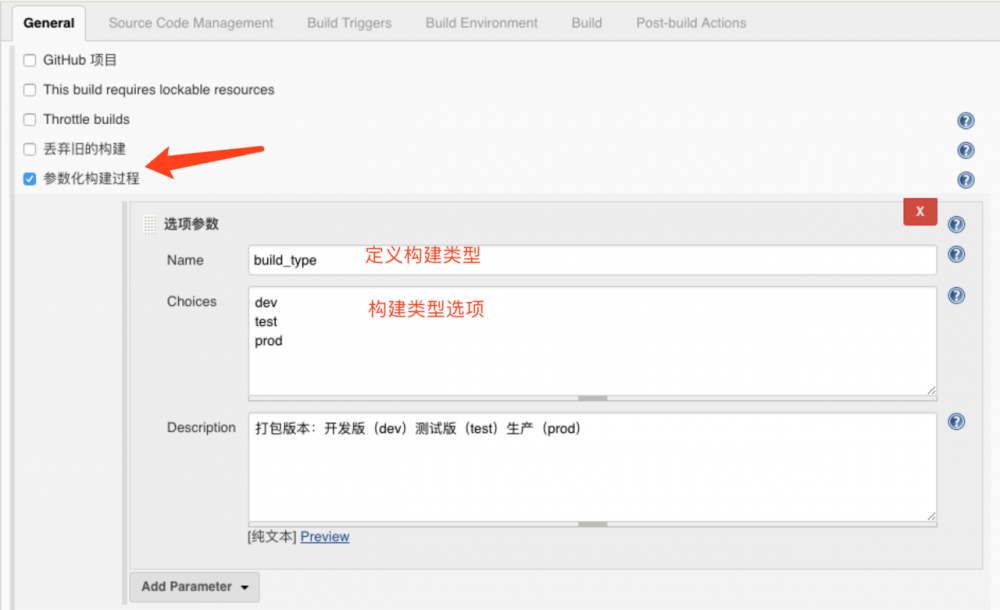Enable the GitHub 项目 checkbox
The width and height of the screenshot is (1000, 610).
point(29,60)
